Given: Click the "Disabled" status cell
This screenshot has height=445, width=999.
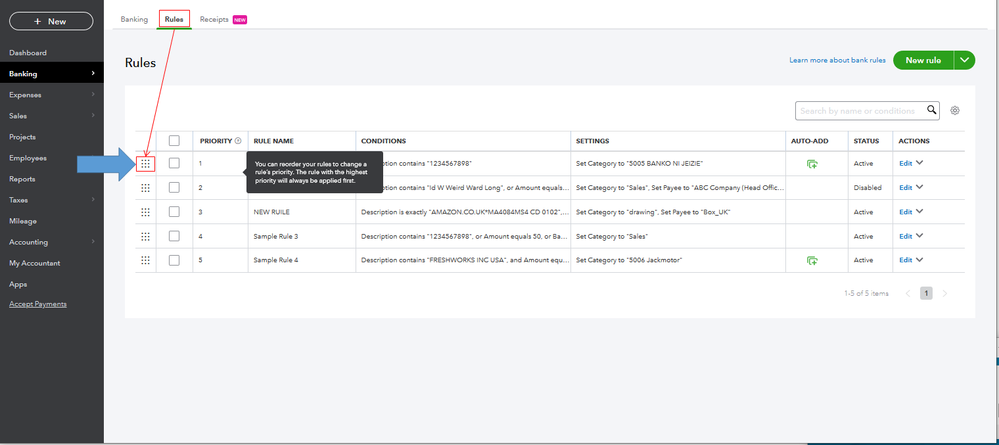Looking at the screenshot, I should coord(868,188).
